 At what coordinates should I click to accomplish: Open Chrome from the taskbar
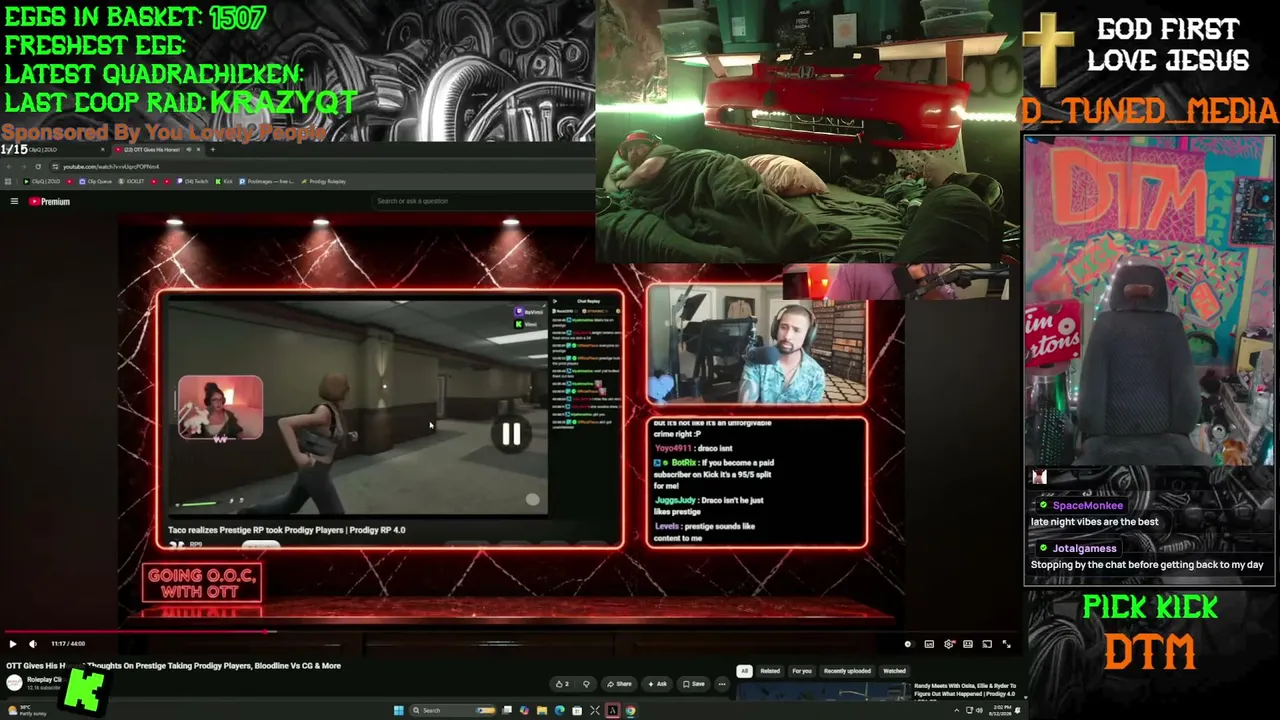click(x=630, y=710)
